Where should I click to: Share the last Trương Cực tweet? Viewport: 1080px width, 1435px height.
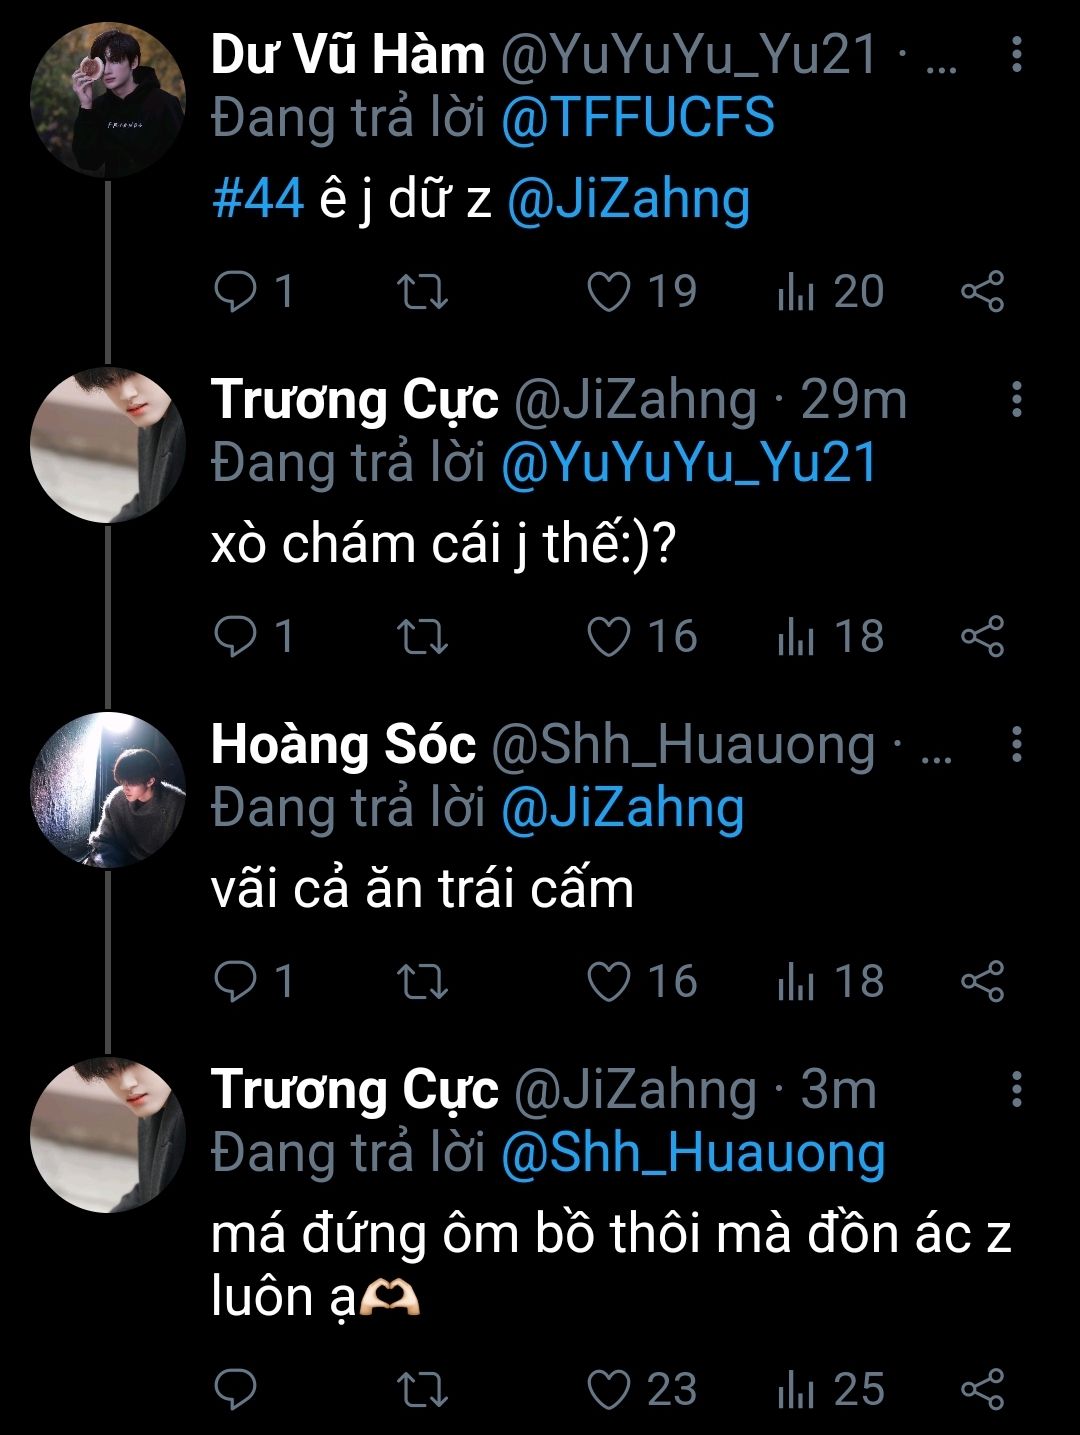982,1389
